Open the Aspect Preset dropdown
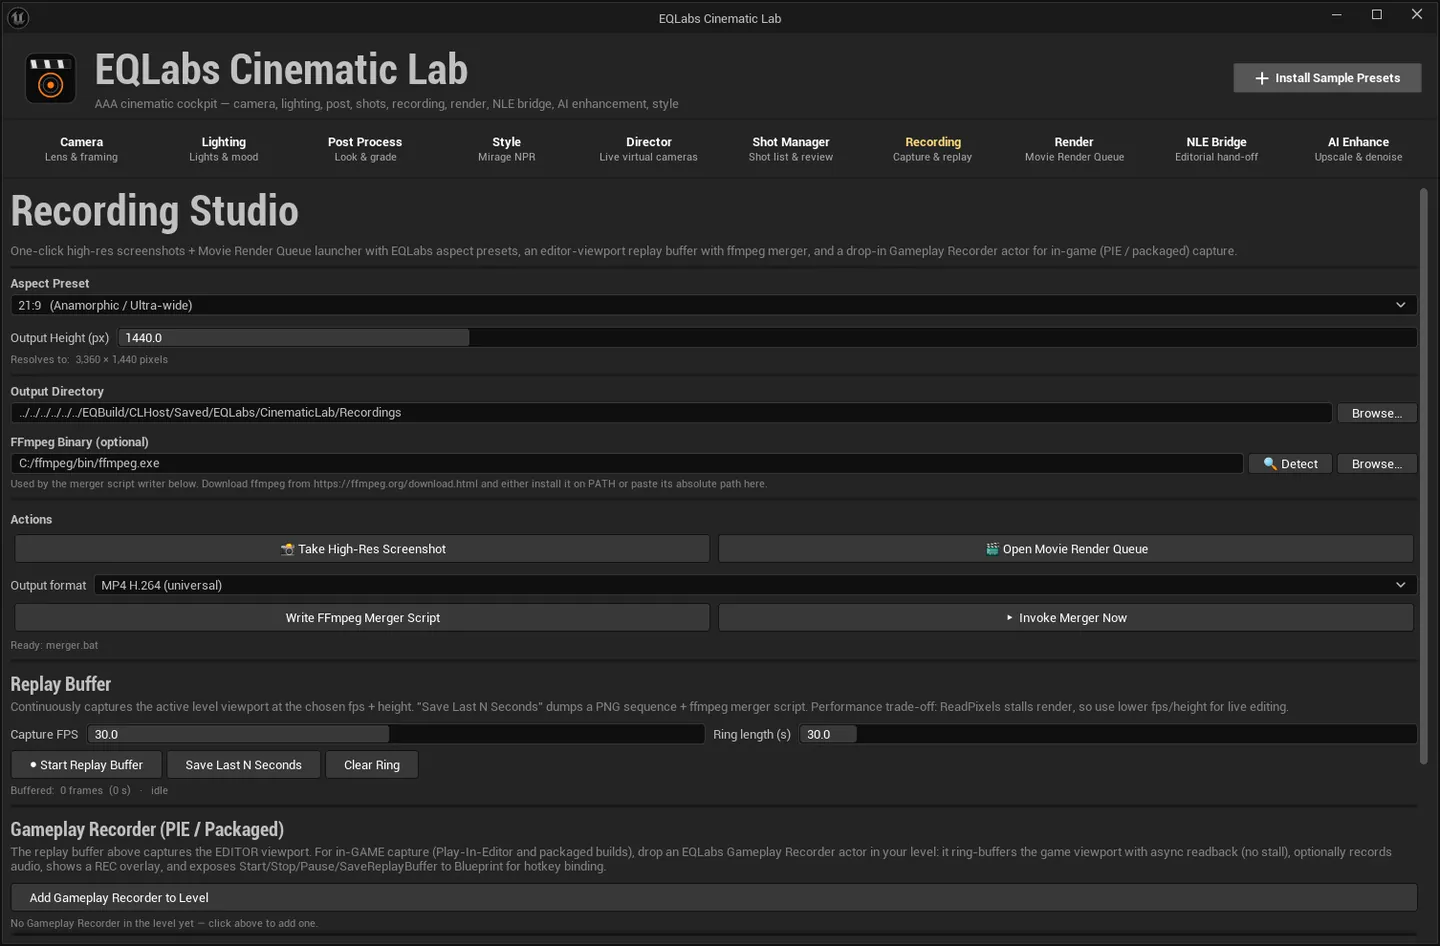 [714, 305]
